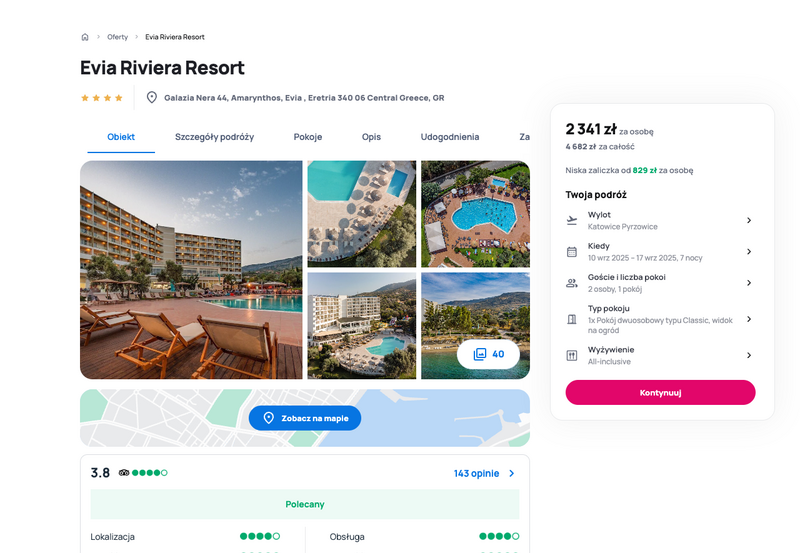Click the room type door icon
The image size is (800, 553).
pyautogui.click(x=572, y=319)
